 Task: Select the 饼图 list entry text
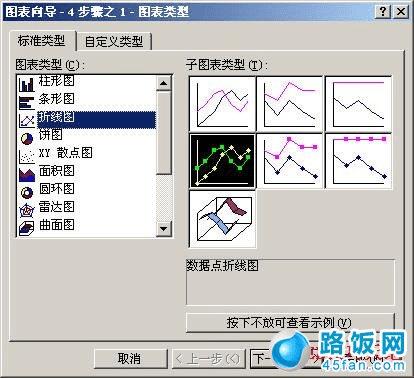51,135
